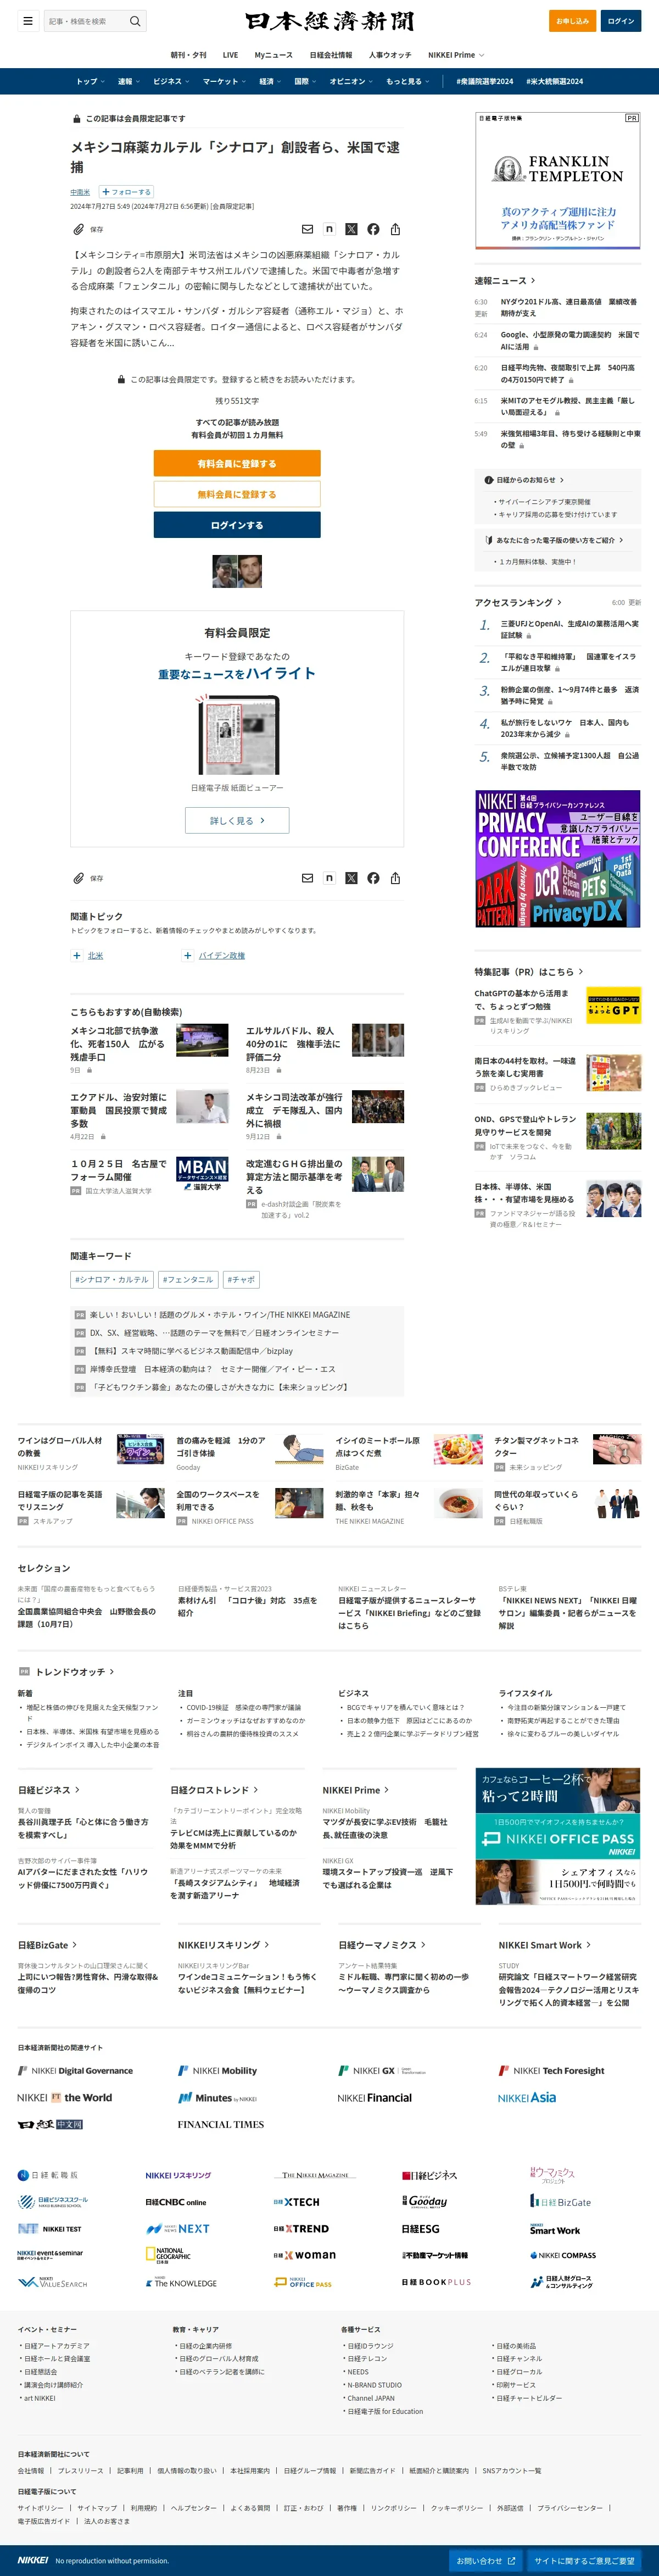The image size is (659, 2576).
Task: Expand the オピニオン navigation dropdown
Action: 351,81
